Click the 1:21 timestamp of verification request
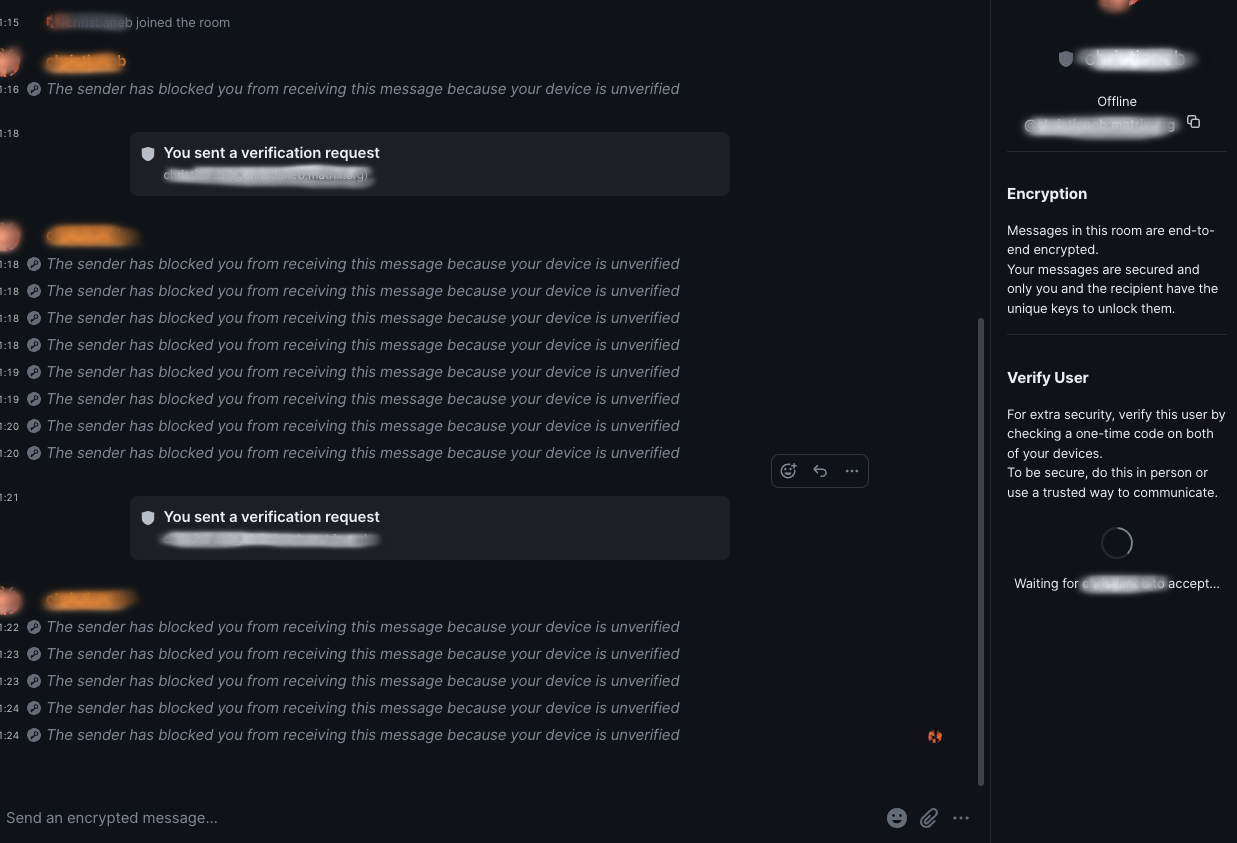Image resolution: width=1237 pixels, height=843 pixels. [x=10, y=497]
